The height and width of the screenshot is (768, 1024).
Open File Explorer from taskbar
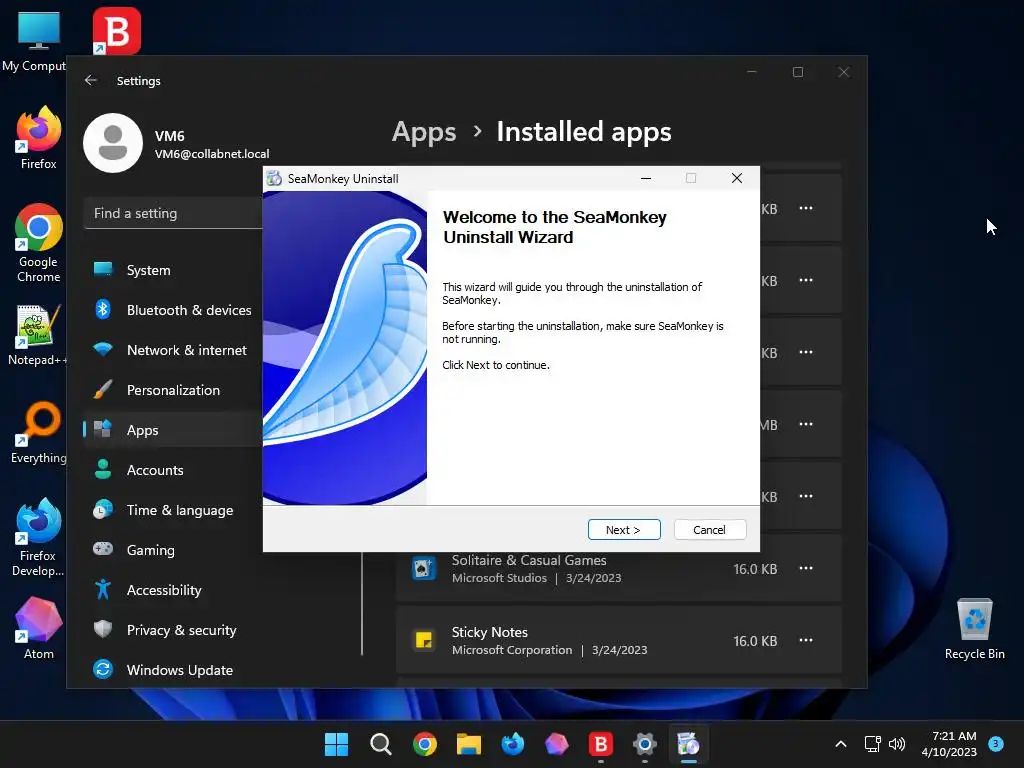pyautogui.click(x=468, y=744)
